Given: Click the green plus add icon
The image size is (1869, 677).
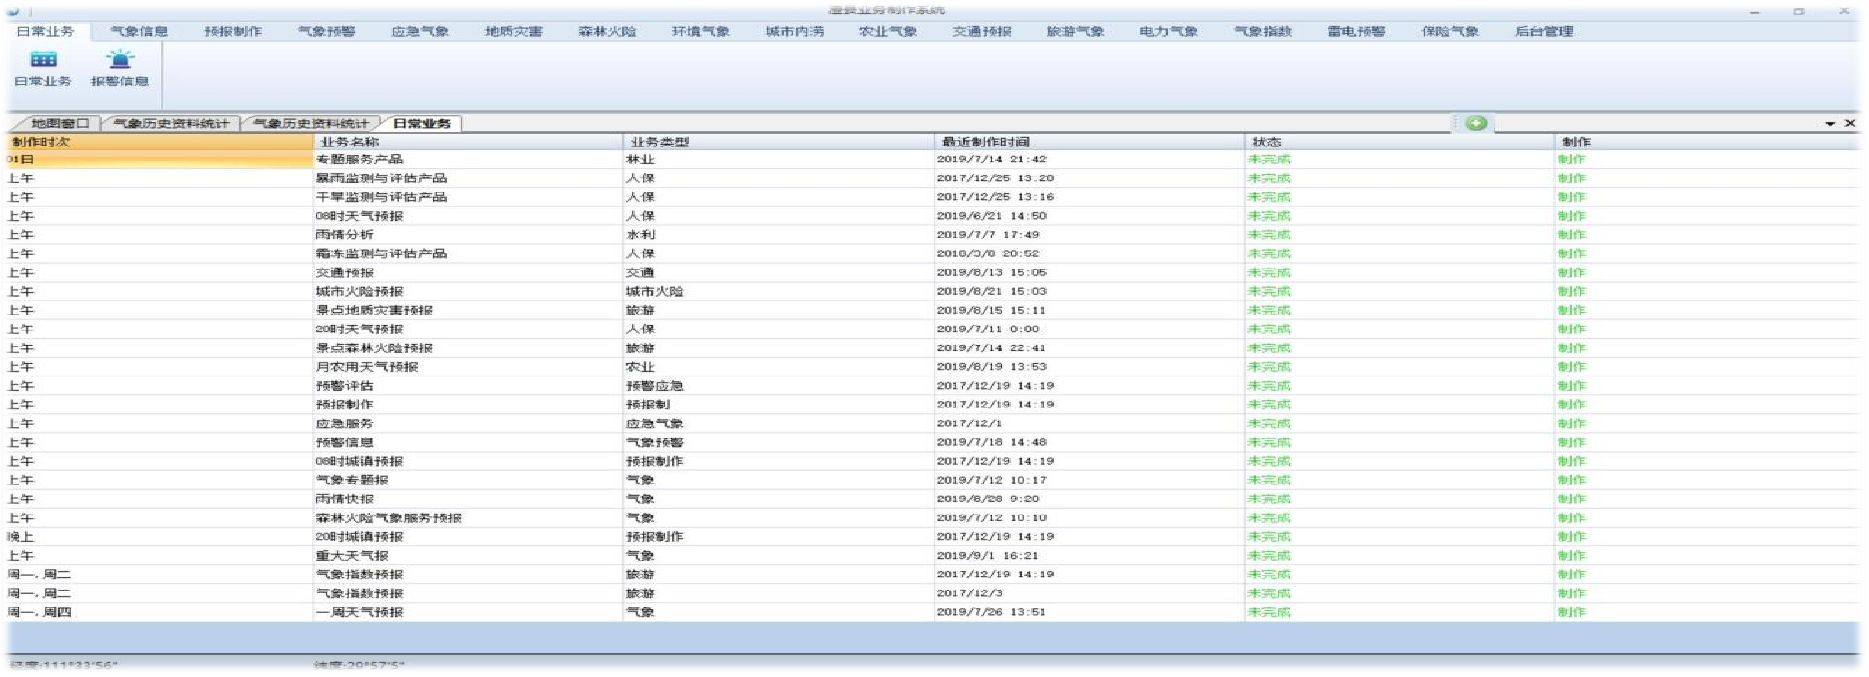Looking at the screenshot, I should (x=1476, y=123).
